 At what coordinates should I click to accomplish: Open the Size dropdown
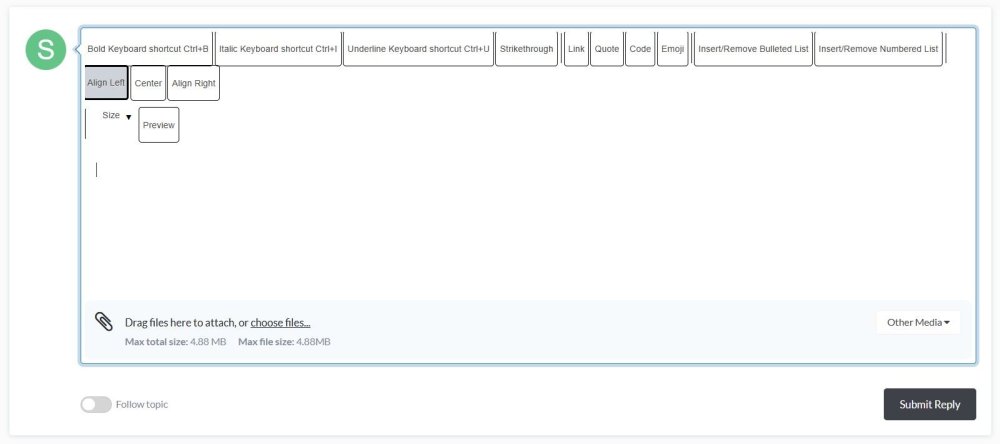coord(116,116)
